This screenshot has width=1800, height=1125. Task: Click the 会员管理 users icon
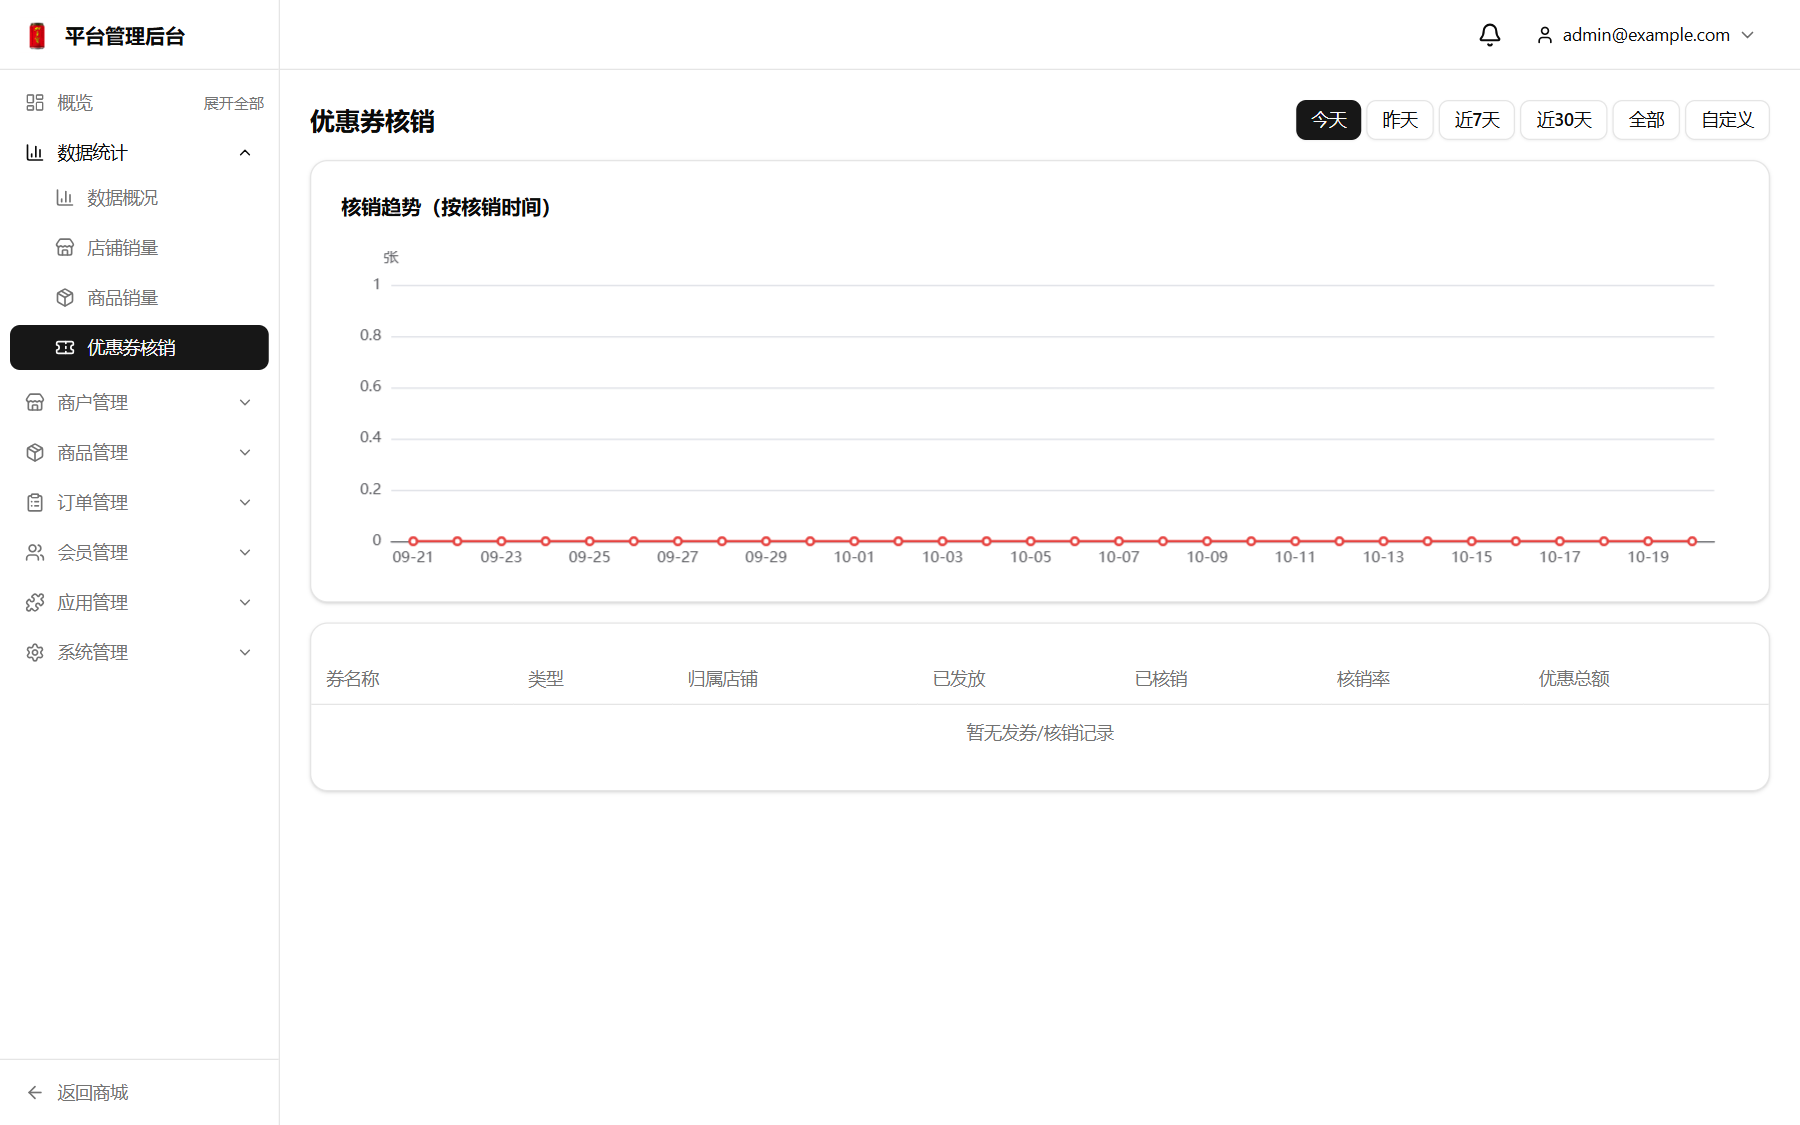[35, 552]
